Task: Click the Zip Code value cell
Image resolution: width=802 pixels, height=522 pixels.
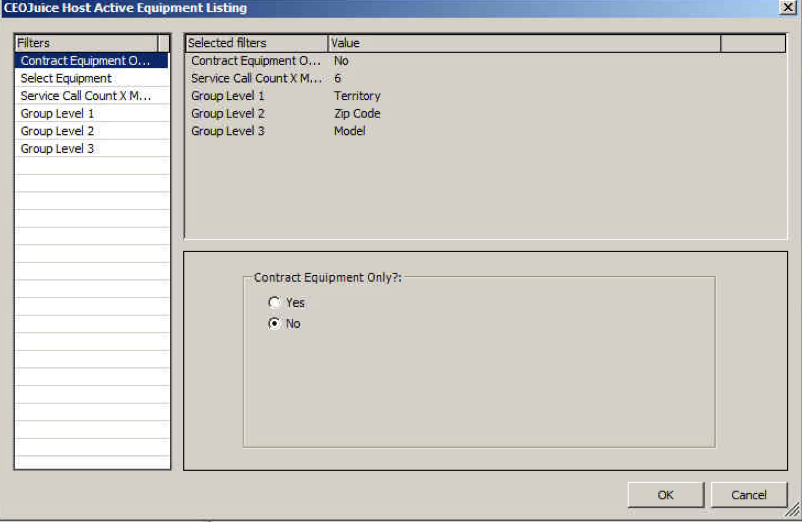Action: click(357, 114)
